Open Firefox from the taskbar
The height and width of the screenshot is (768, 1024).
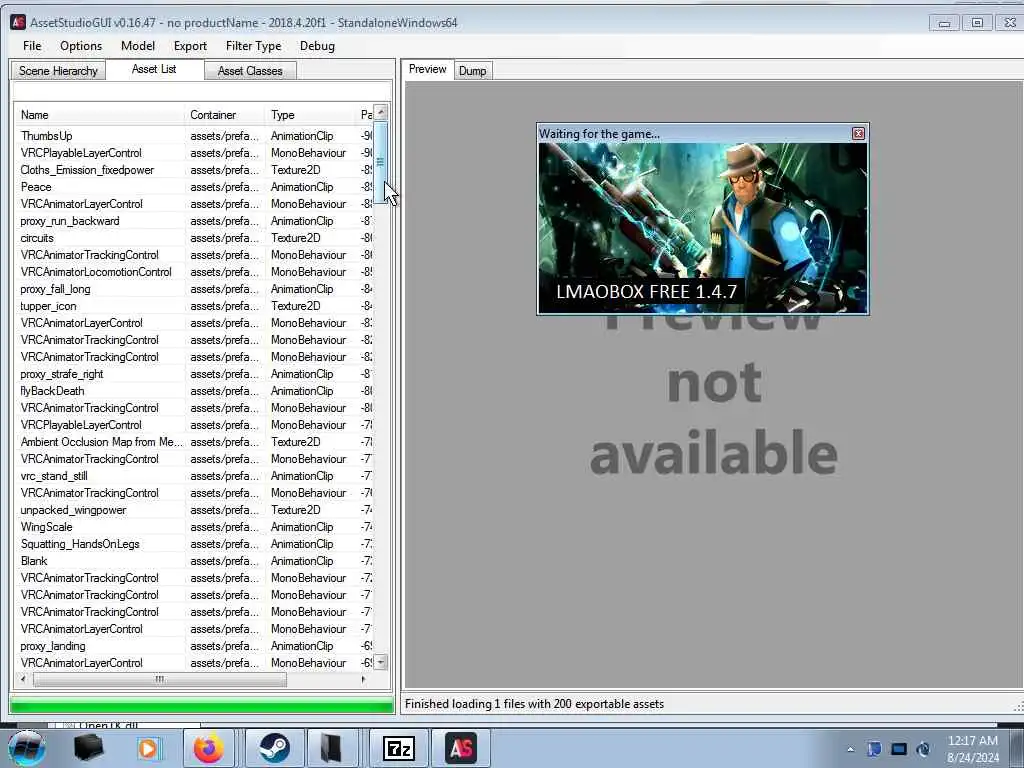click(x=208, y=748)
